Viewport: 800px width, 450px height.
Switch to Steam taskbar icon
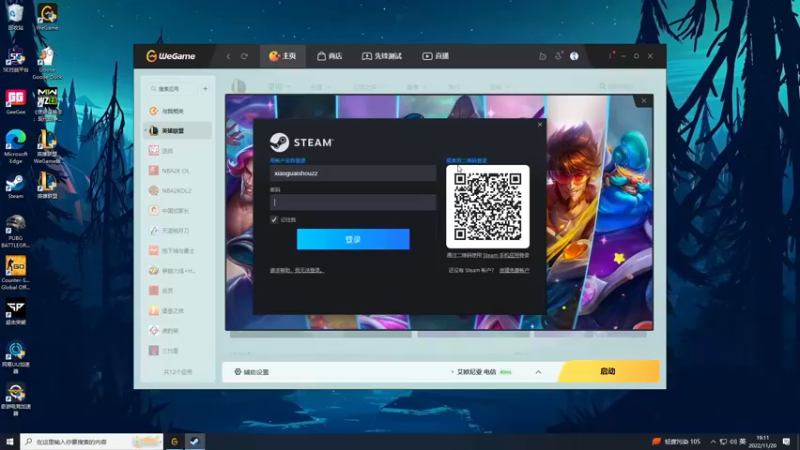tap(195, 441)
